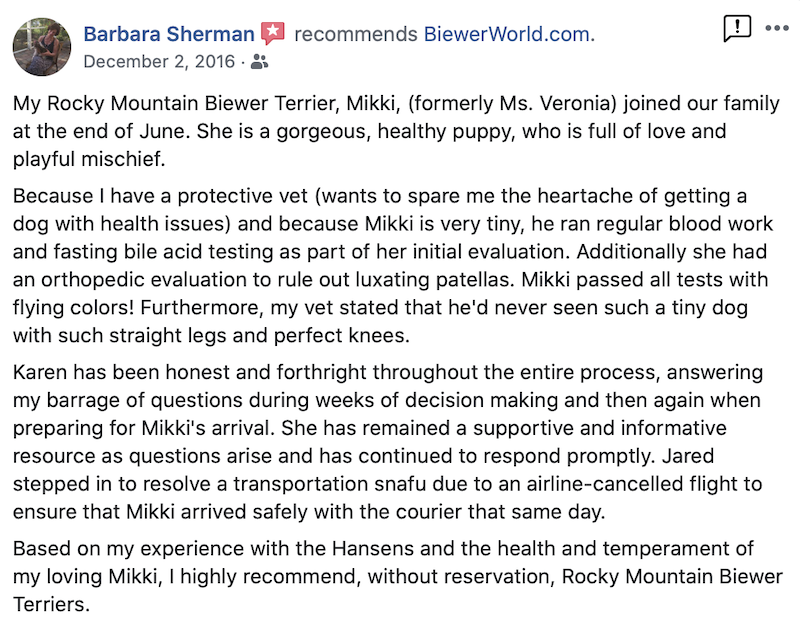Image resolution: width=800 pixels, height=629 pixels.
Task: Click the red star recommendation badge
Action: click(x=273, y=34)
